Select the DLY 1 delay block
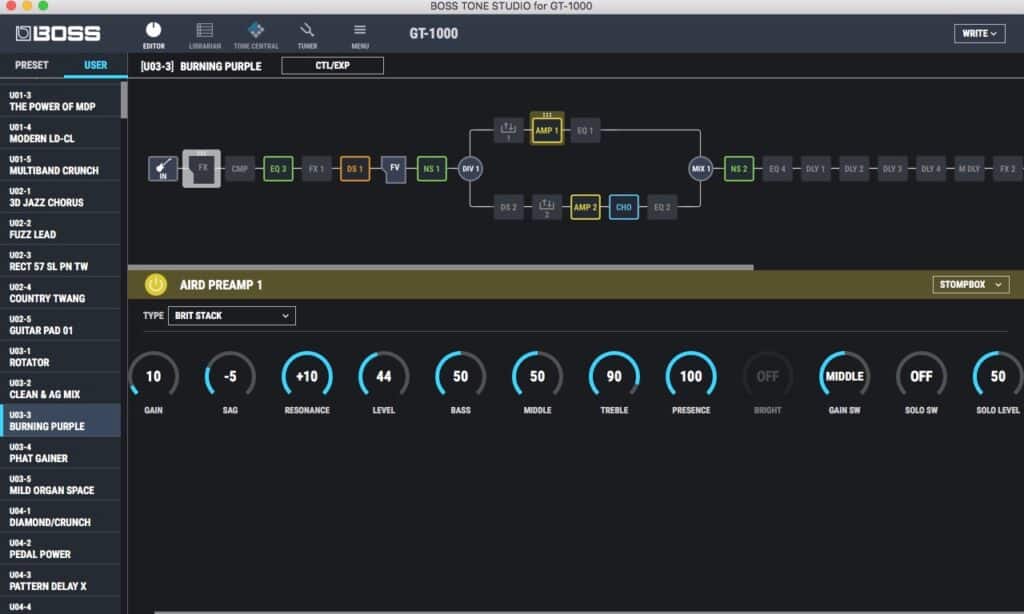 point(816,169)
